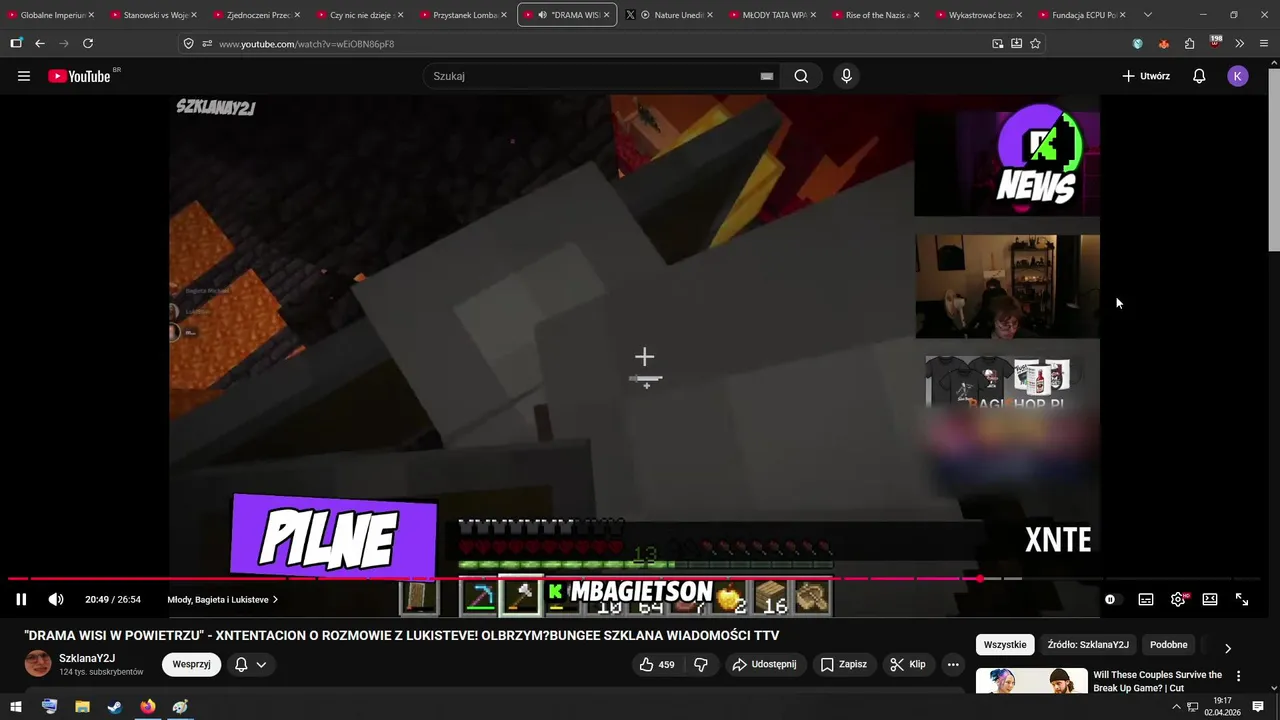Toggle subtitles with the captions icon
Screen dimensions: 1280x720
(x=1146, y=599)
